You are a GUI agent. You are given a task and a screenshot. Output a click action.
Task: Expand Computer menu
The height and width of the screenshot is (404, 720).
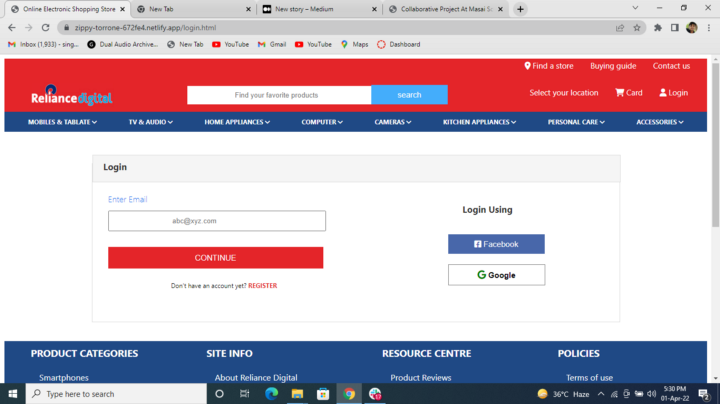point(322,122)
